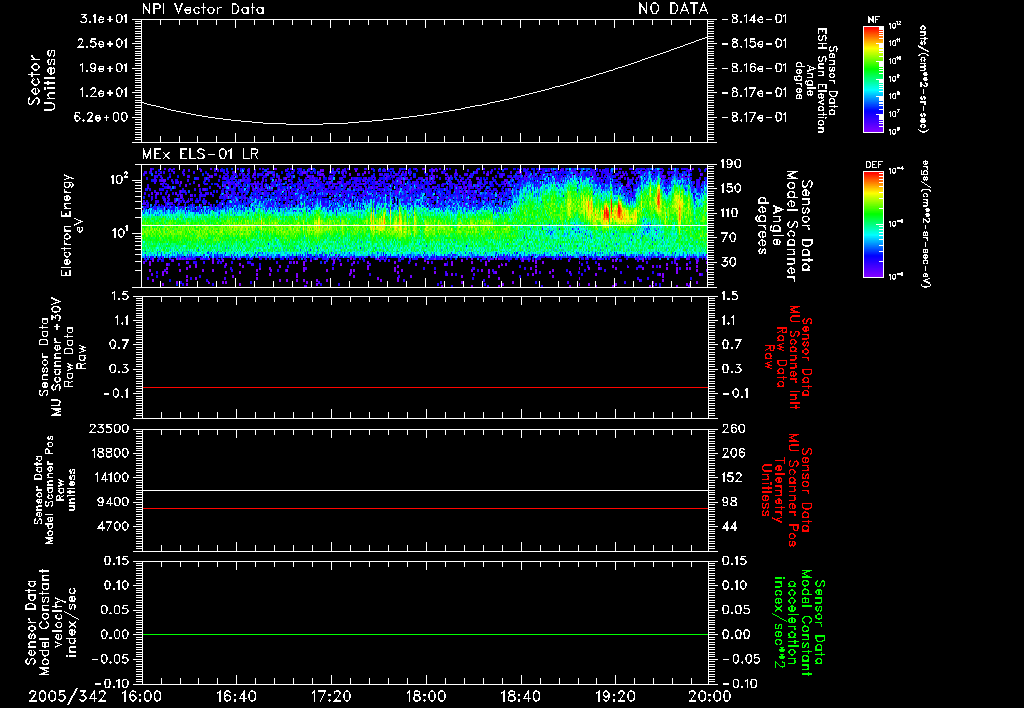Click the red line in the MU Scanner +30V panel

(x=424, y=387)
